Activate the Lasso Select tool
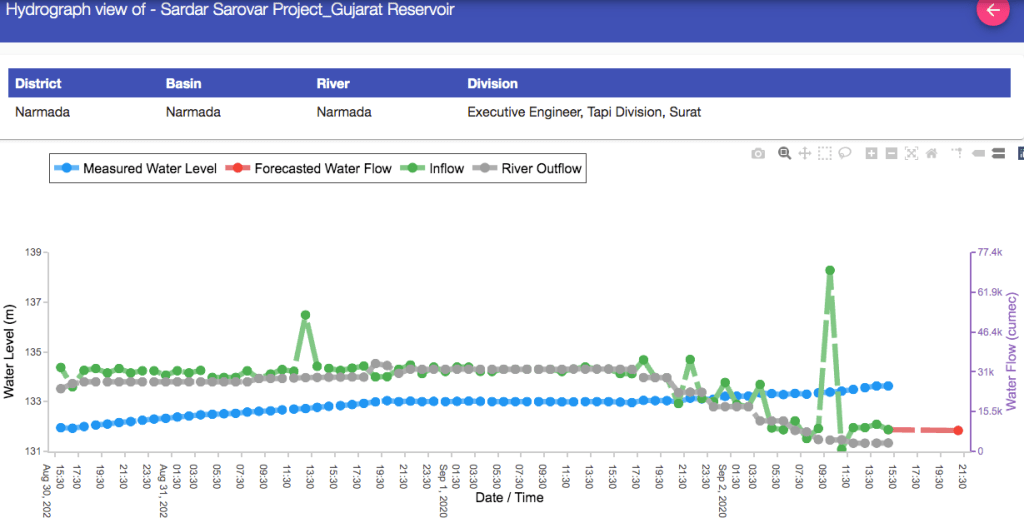The image size is (1024, 518). pos(845,153)
